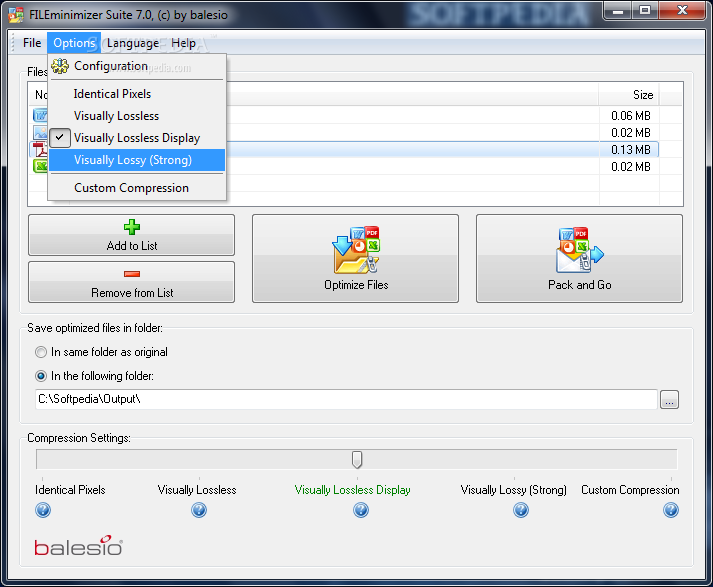Click the Pack and Go button
The image size is (713, 587).
click(x=579, y=258)
